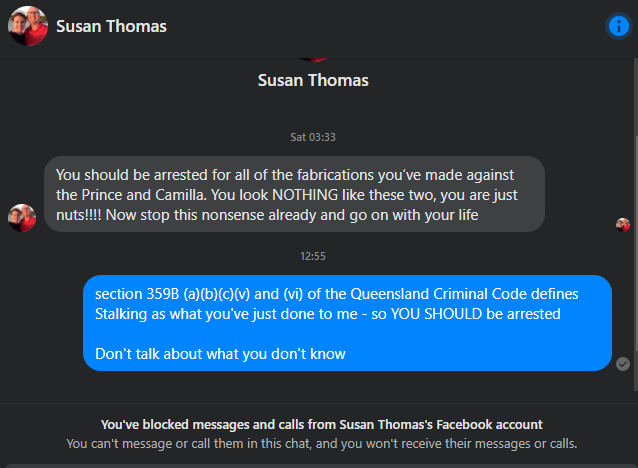The width and height of the screenshot is (638, 468).
Task: Select the blue outgoing message bubble
Action: pos(347,323)
